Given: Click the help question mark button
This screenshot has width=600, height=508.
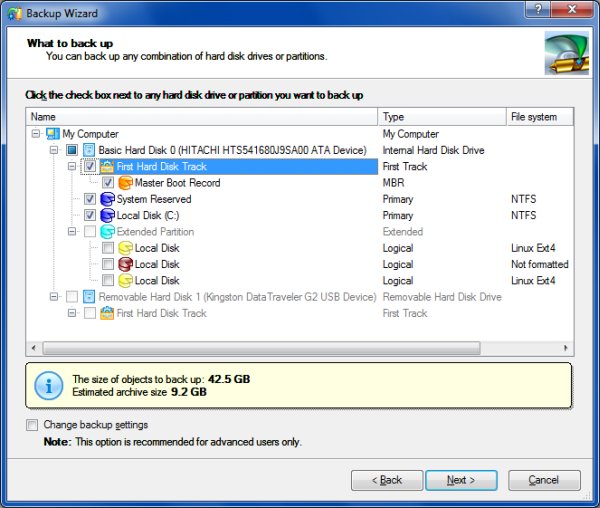Looking at the screenshot, I should (538, 9).
